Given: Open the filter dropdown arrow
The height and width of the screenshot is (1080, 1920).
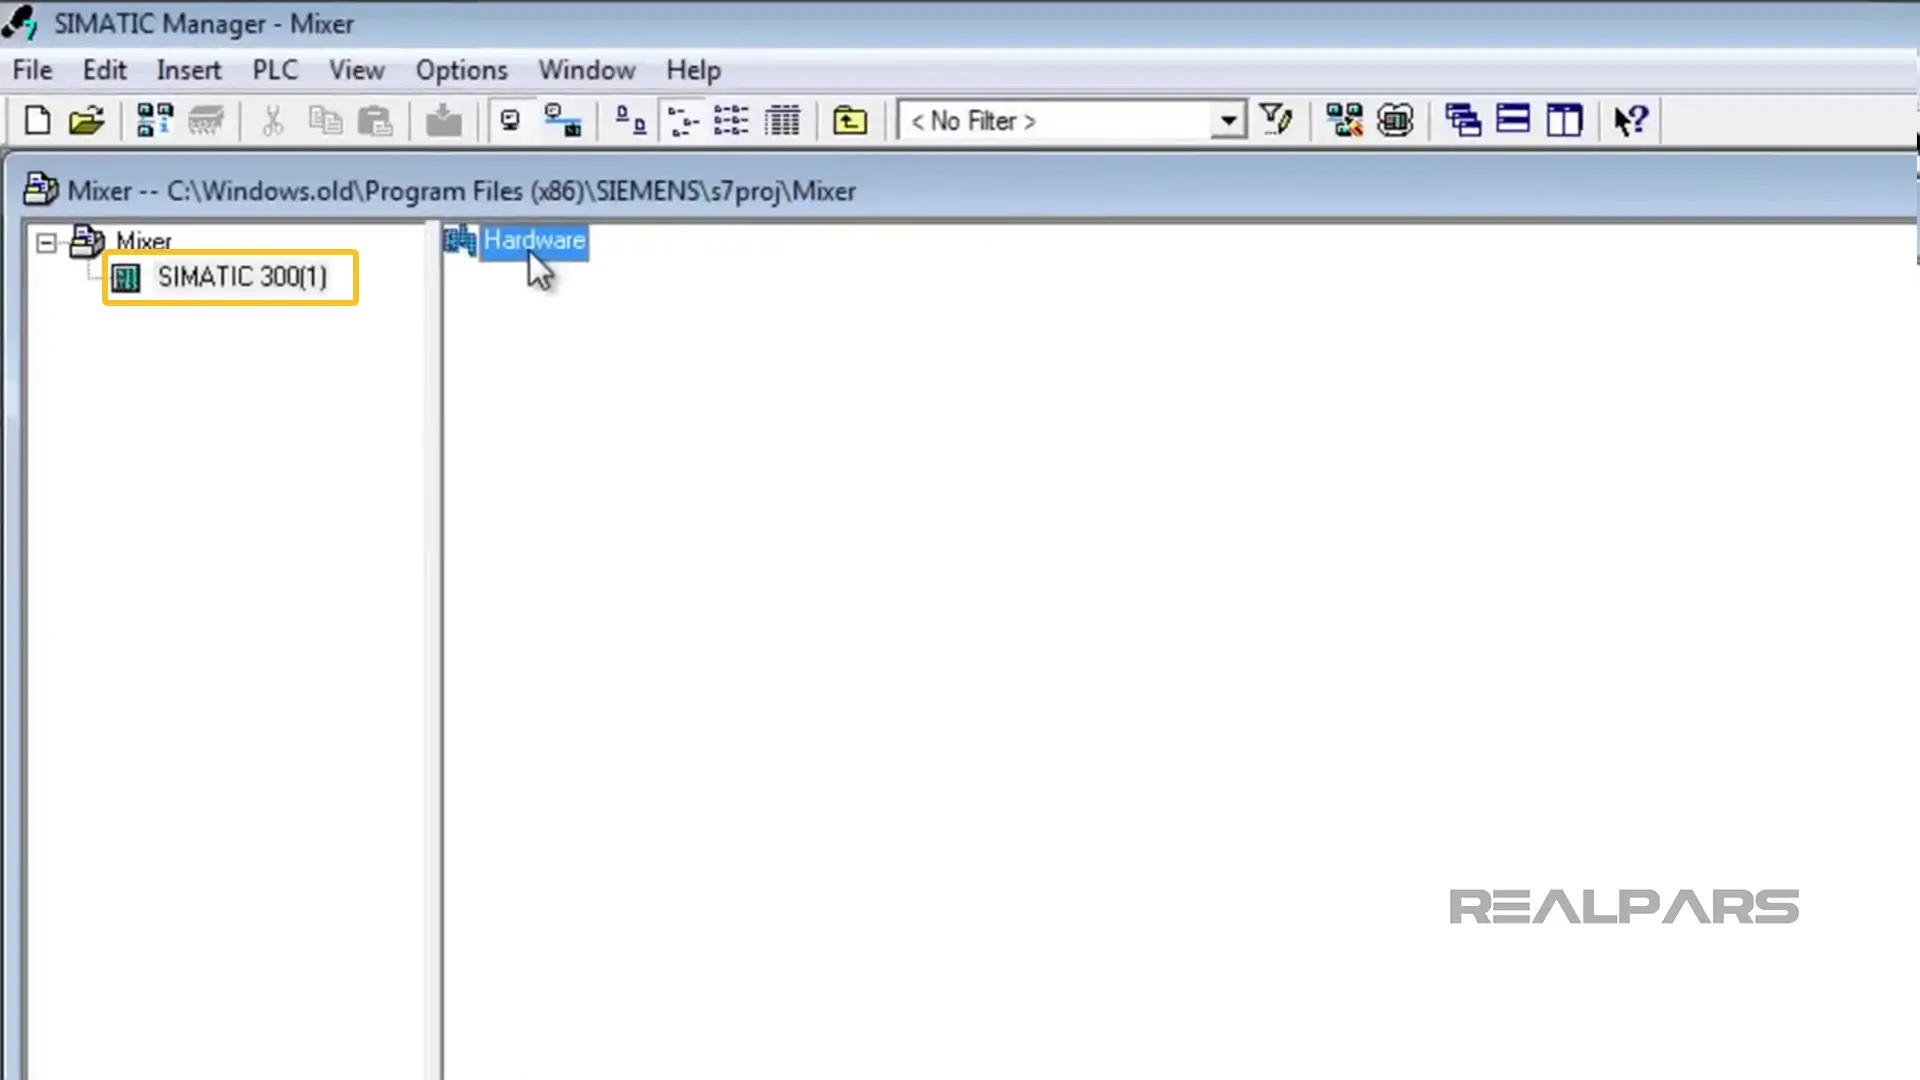Looking at the screenshot, I should [1228, 121].
